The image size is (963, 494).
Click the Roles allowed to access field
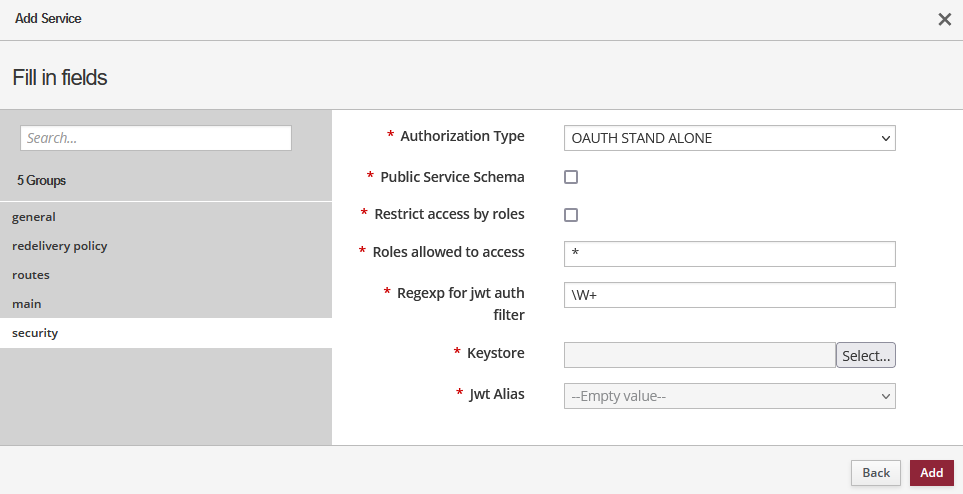729,254
